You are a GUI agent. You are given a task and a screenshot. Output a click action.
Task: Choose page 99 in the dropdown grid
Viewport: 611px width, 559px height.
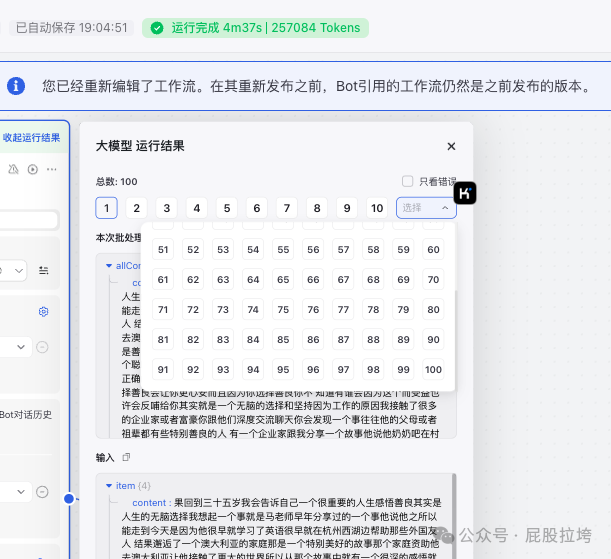(x=403, y=369)
